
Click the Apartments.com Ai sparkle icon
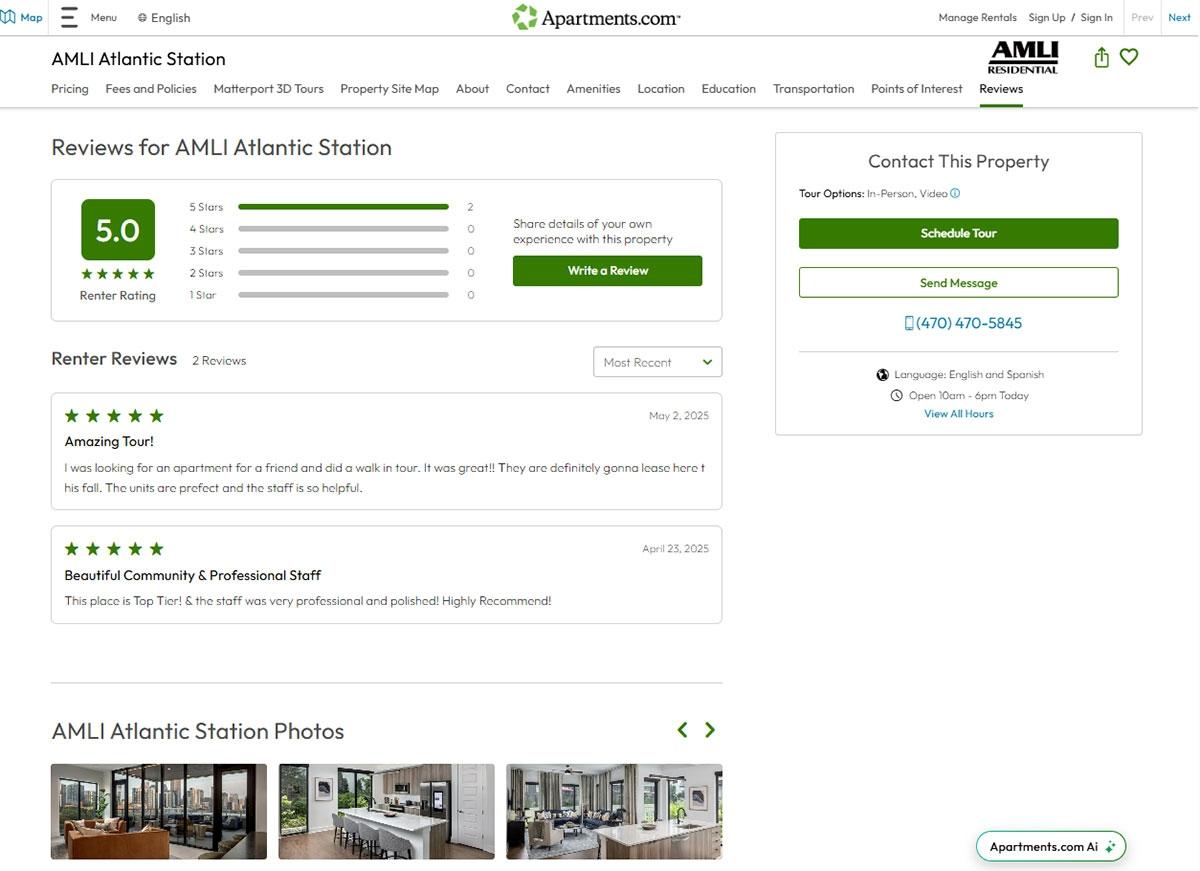pos(1110,847)
